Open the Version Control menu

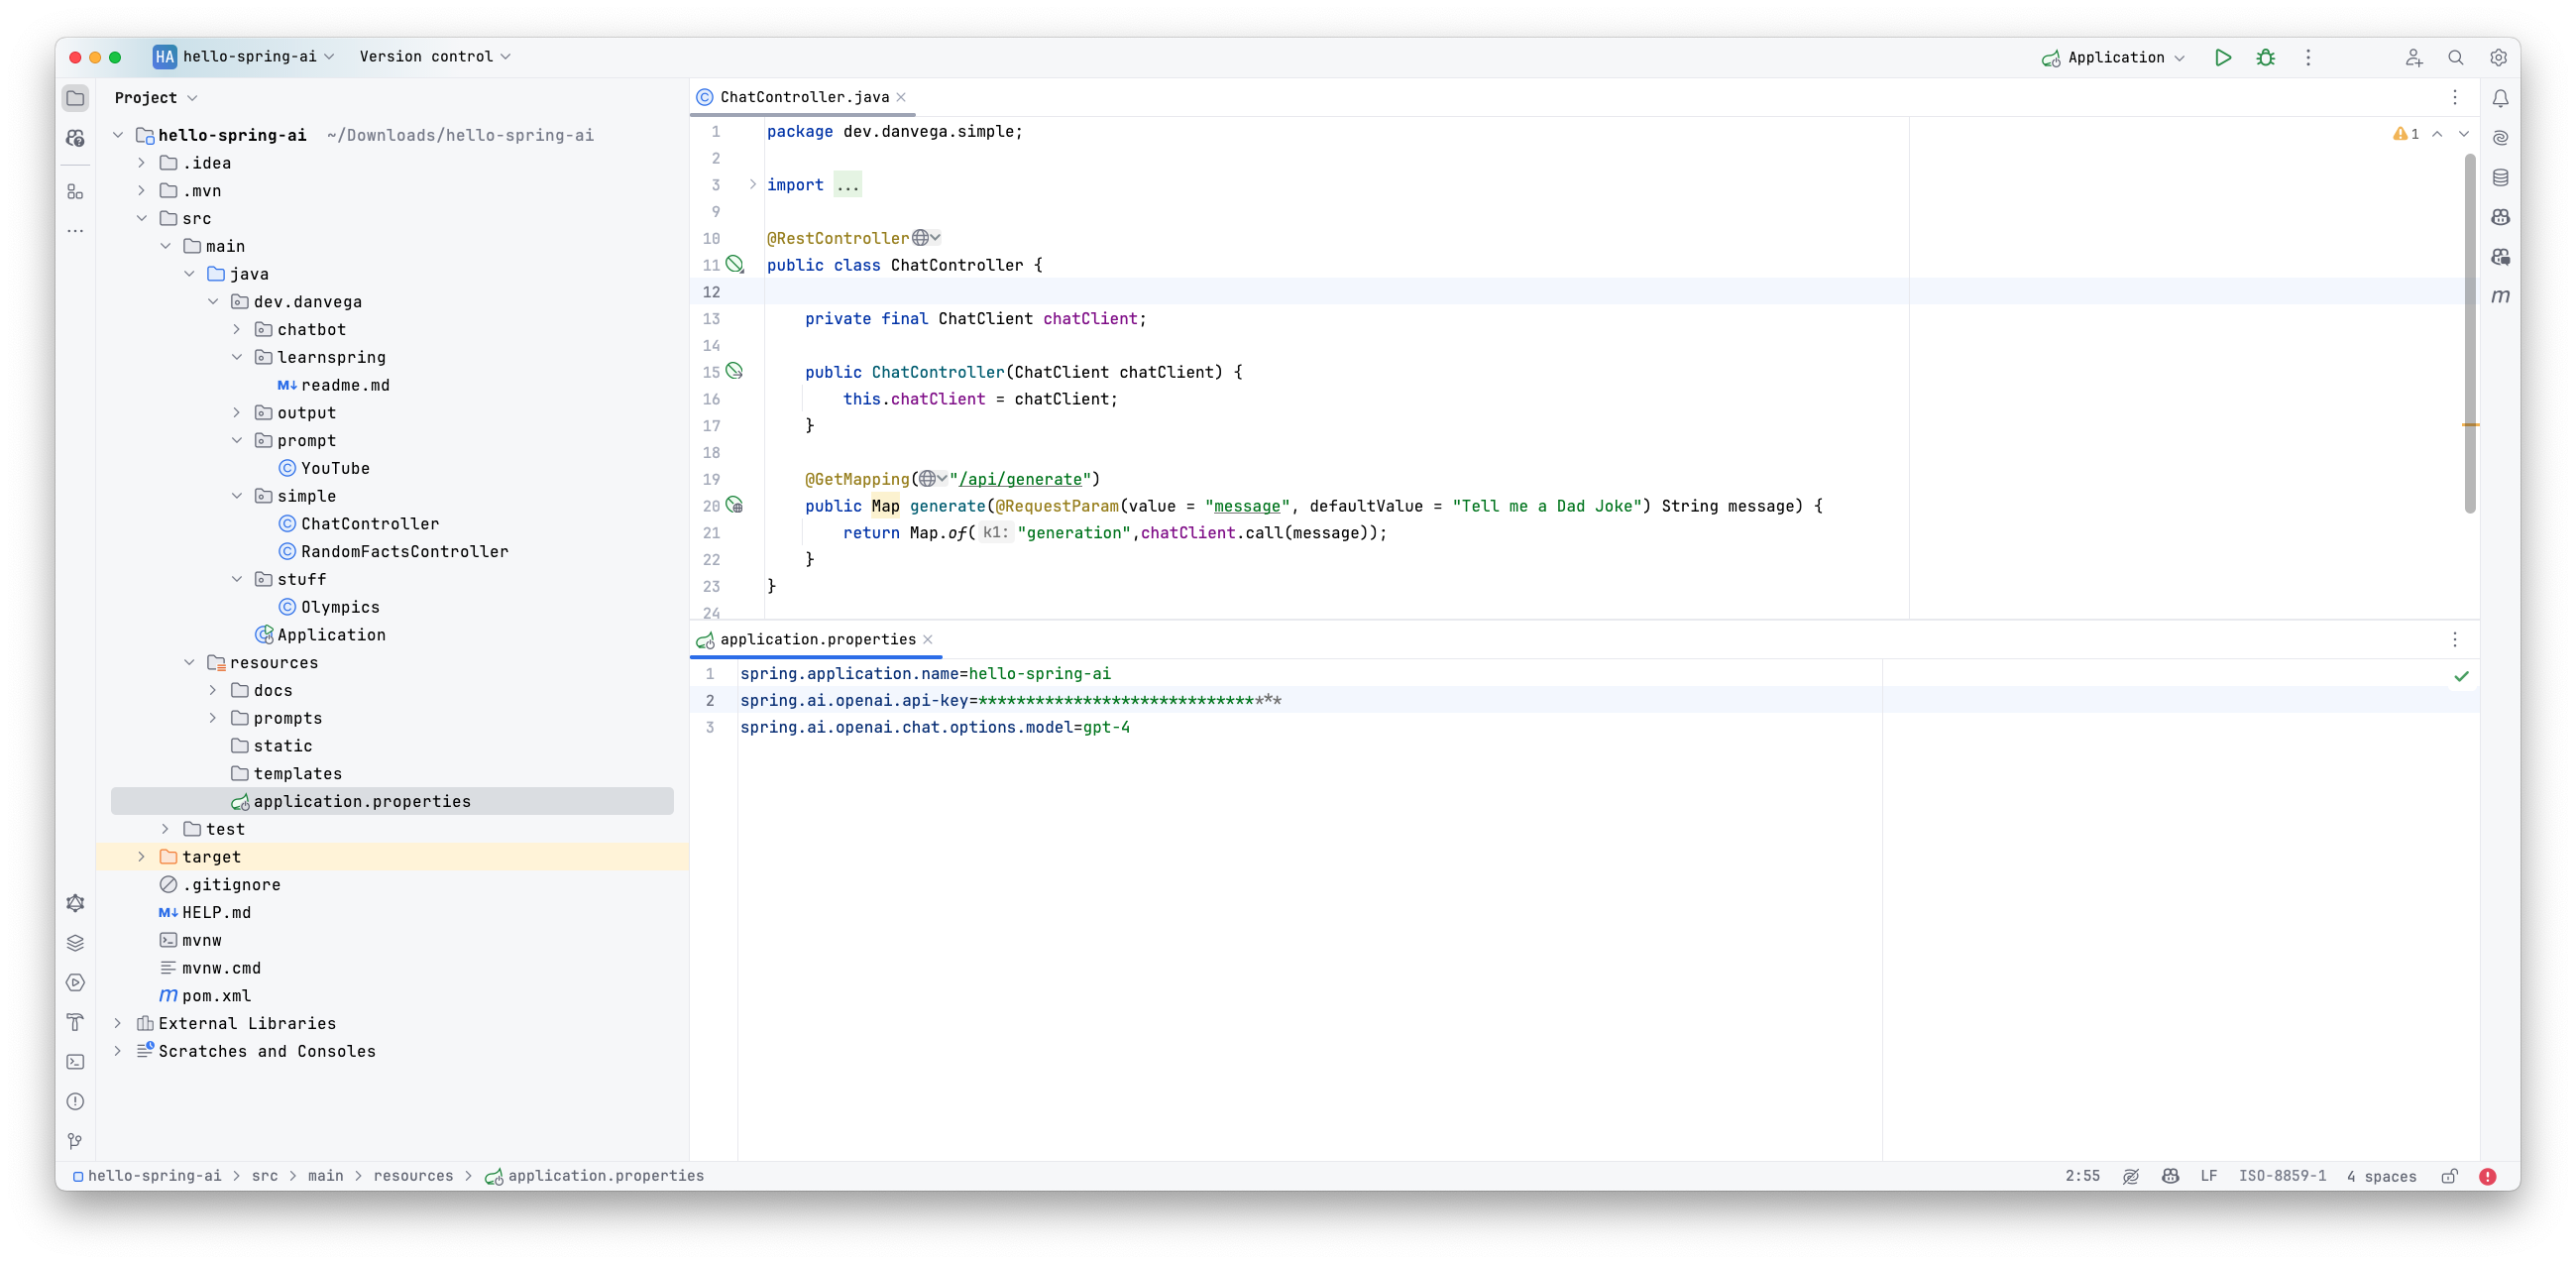click(x=434, y=56)
